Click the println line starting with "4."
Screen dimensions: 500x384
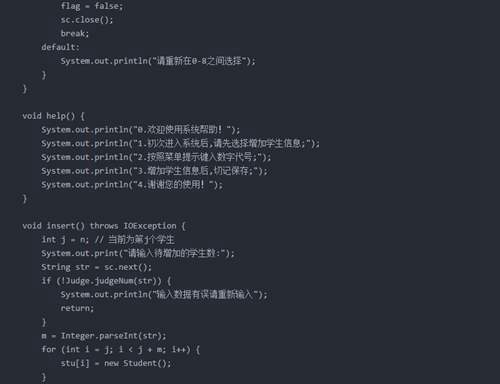(x=132, y=185)
